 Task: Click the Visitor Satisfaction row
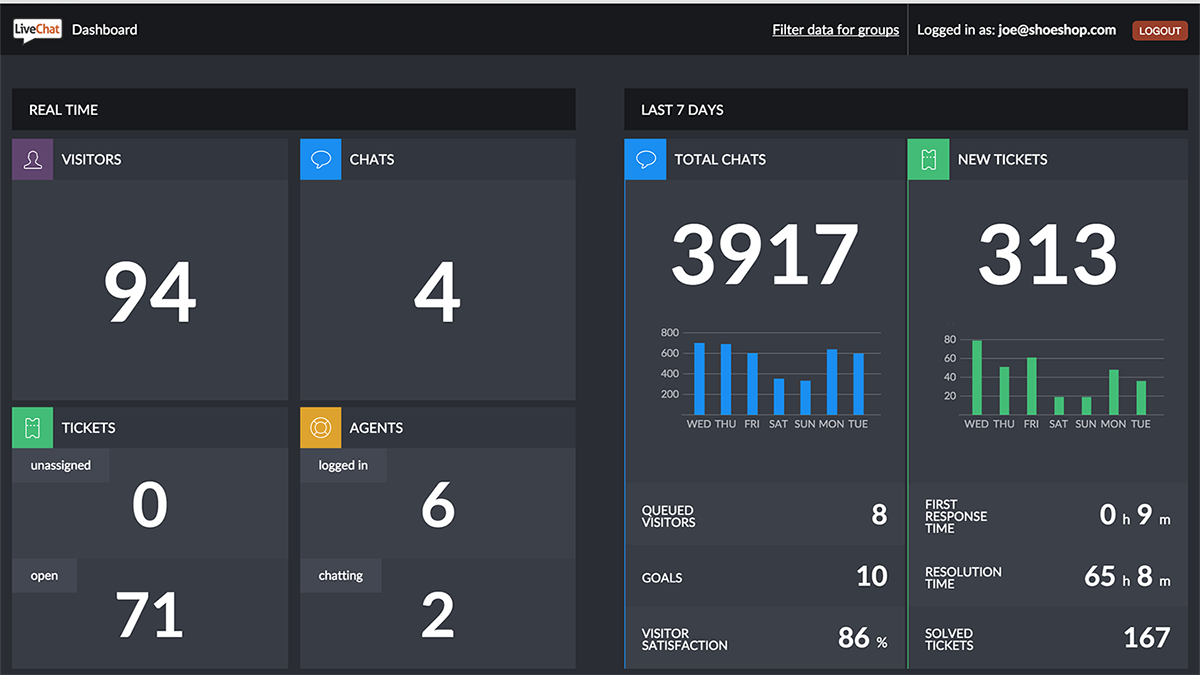coord(765,639)
